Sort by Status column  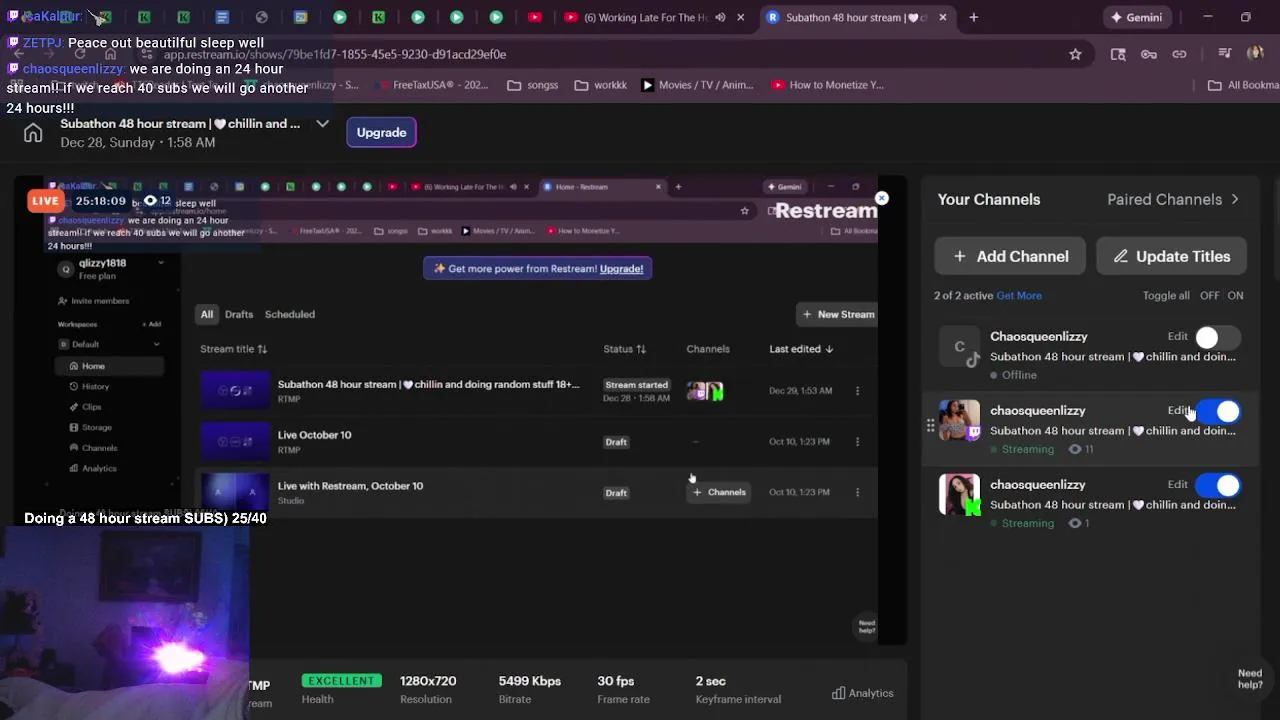pyautogui.click(x=624, y=349)
